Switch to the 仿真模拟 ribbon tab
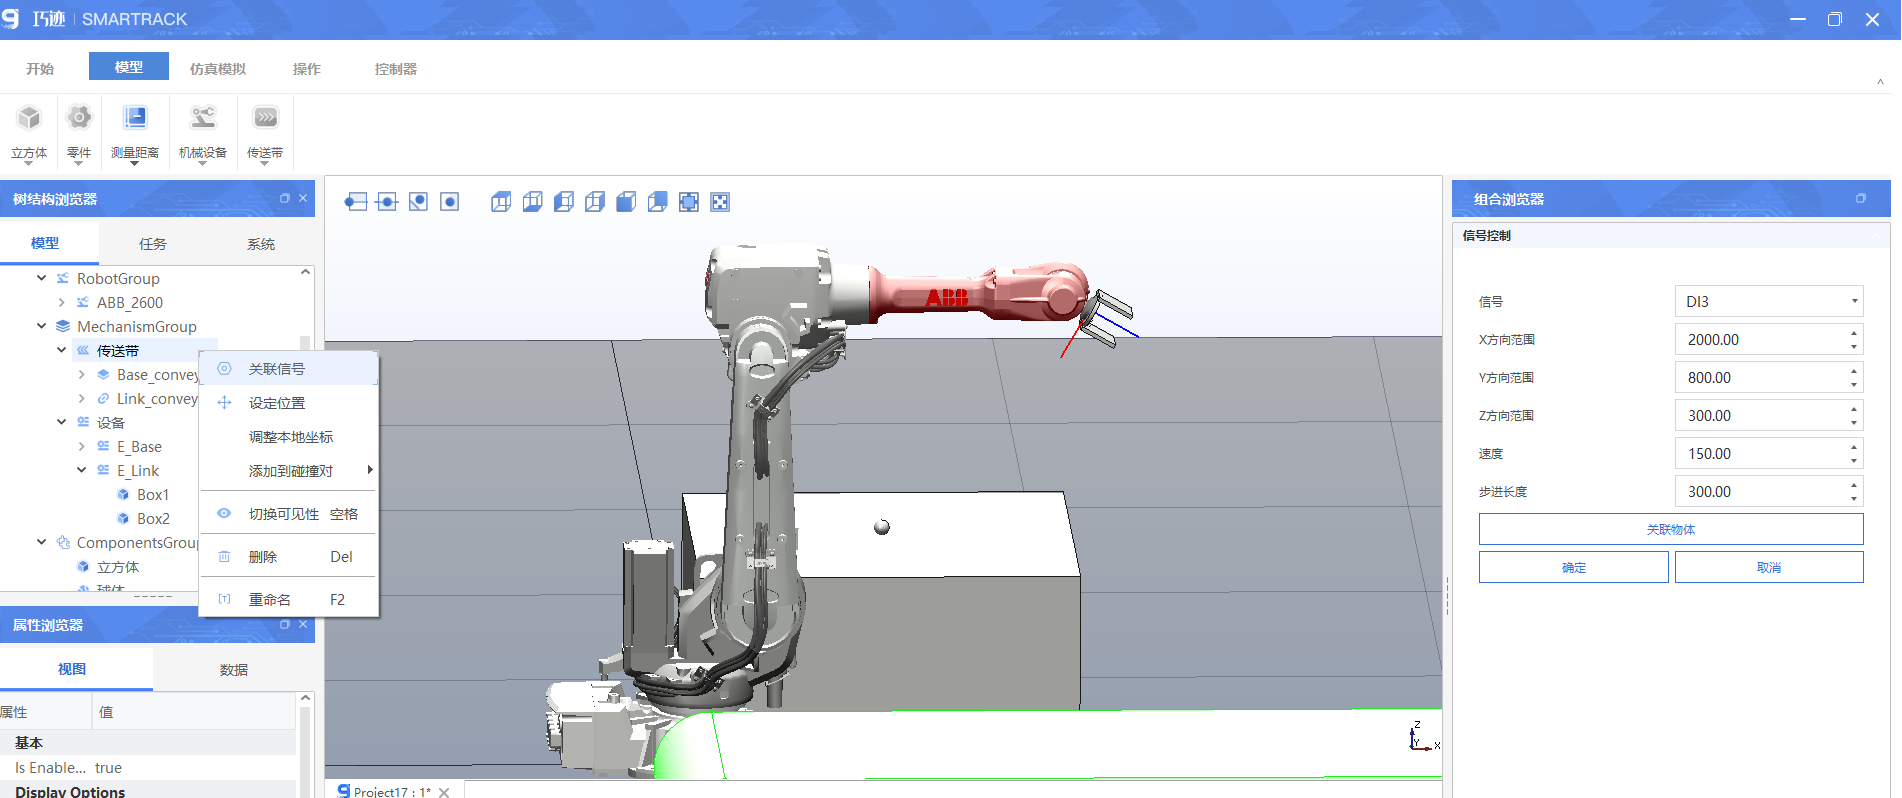 coord(218,68)
